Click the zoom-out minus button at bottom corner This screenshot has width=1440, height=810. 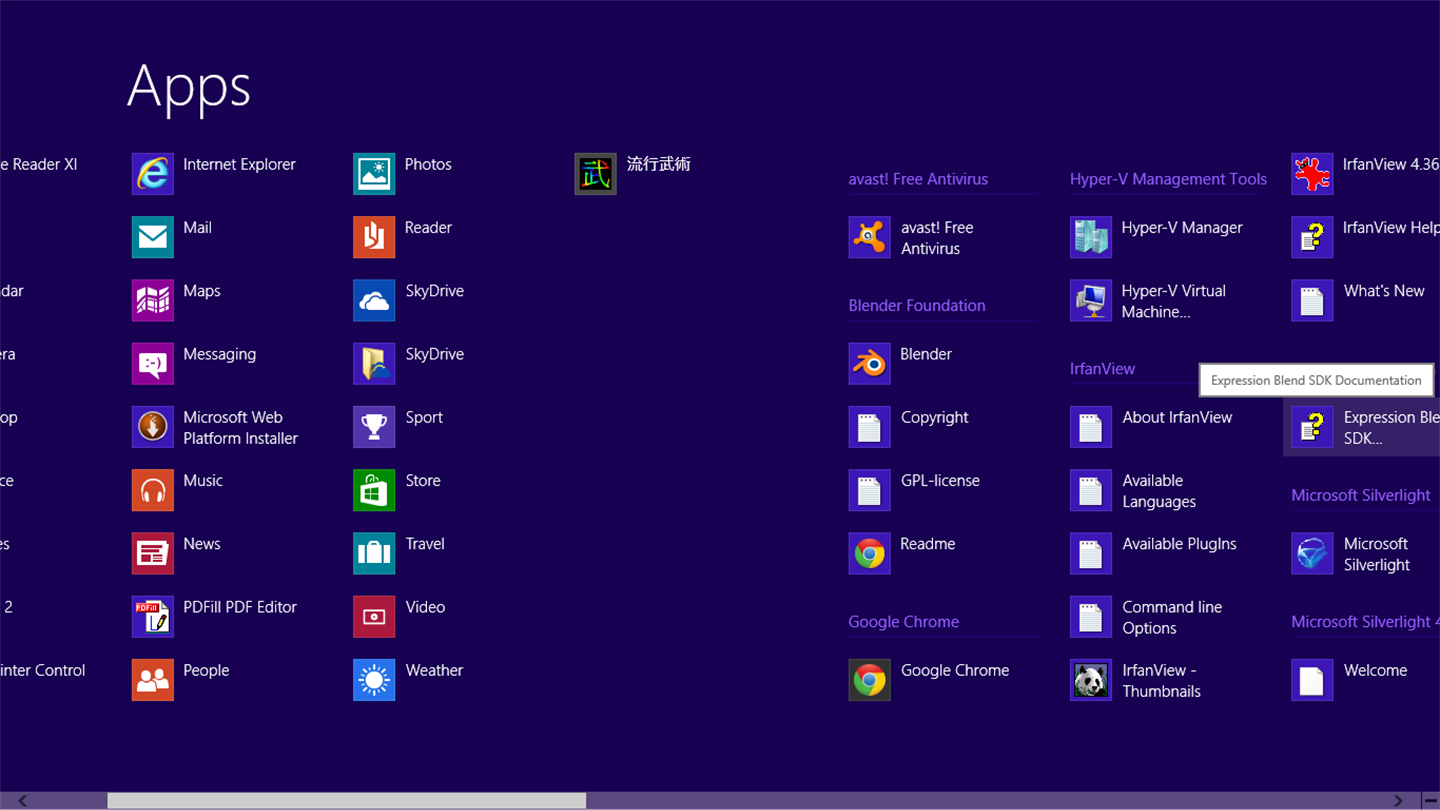click(x=1431, y=801)
